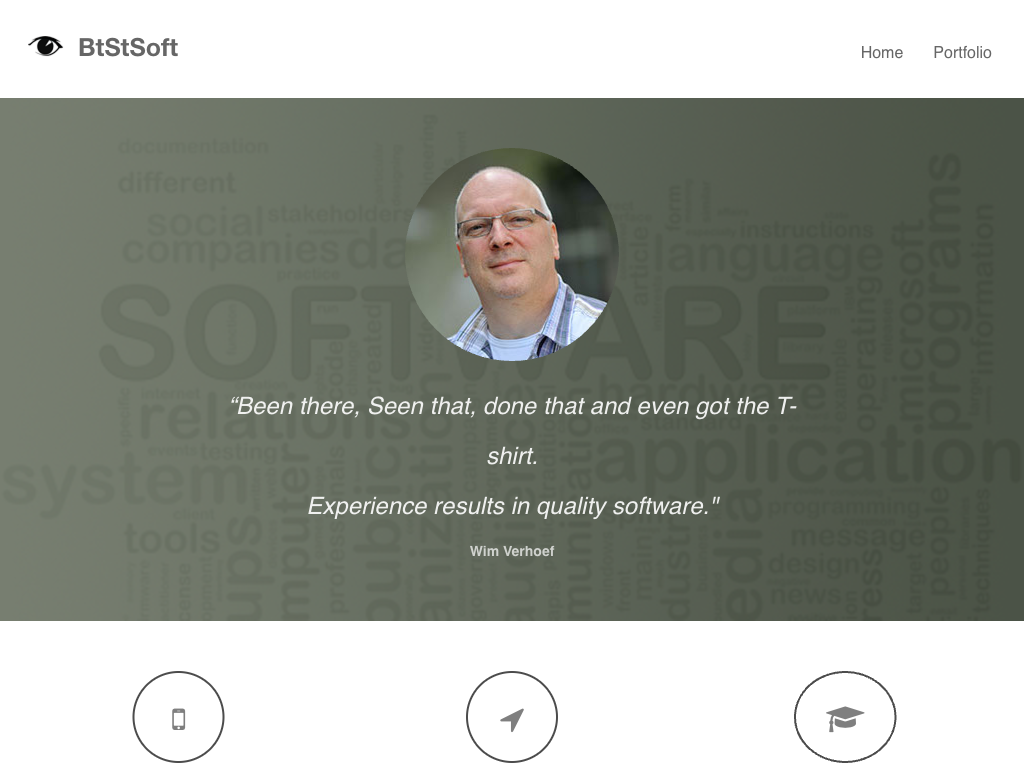Viewport: 1024px width, 768px height.
Task: Click the word "system" in the word cloud
Action: (124, 482)
